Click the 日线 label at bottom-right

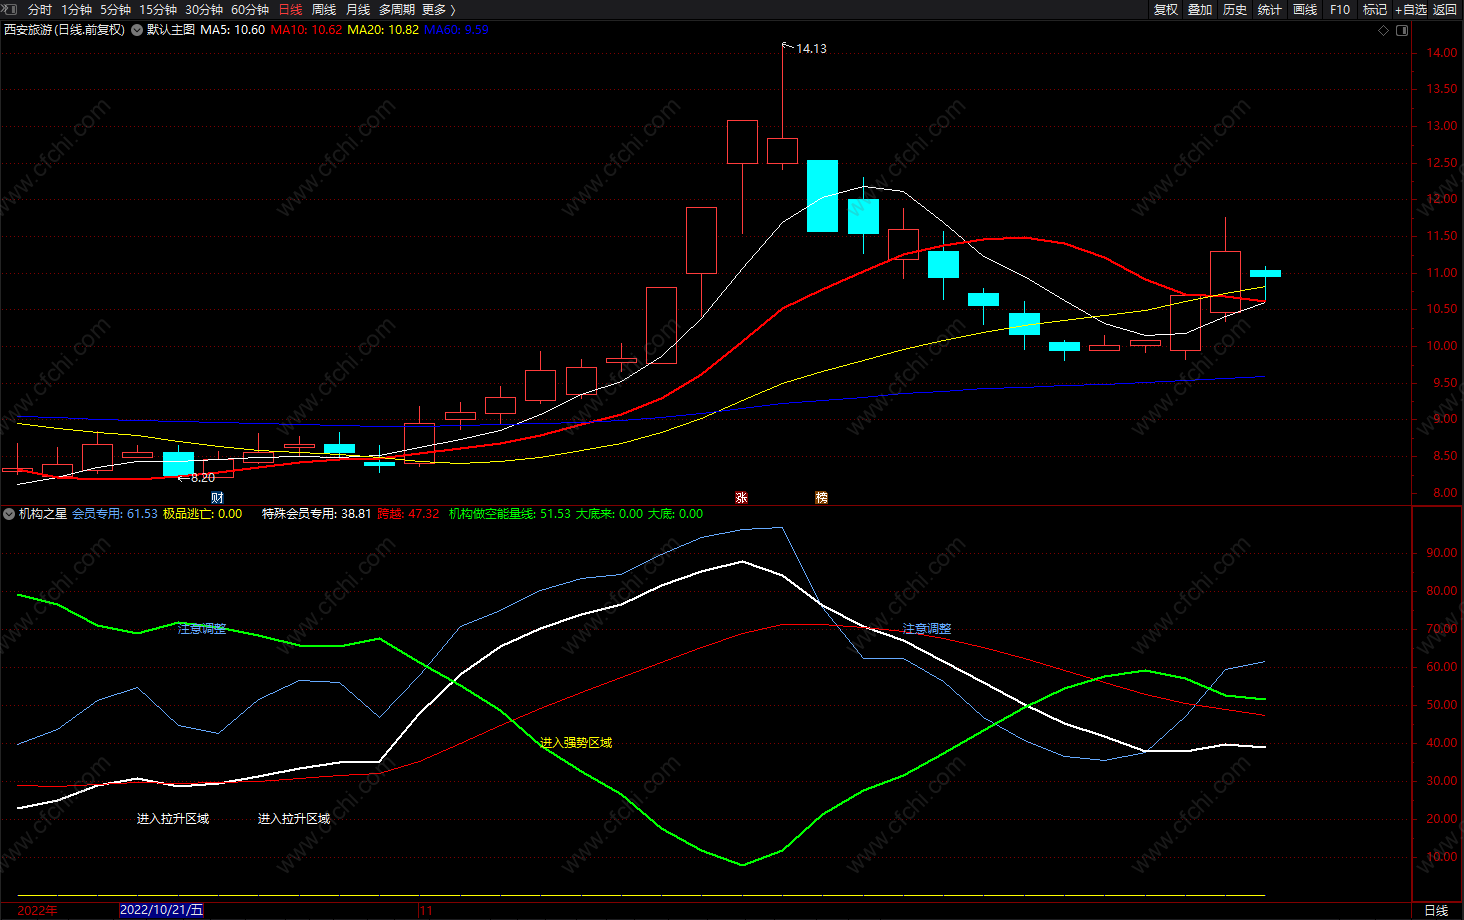[1436, 910]
